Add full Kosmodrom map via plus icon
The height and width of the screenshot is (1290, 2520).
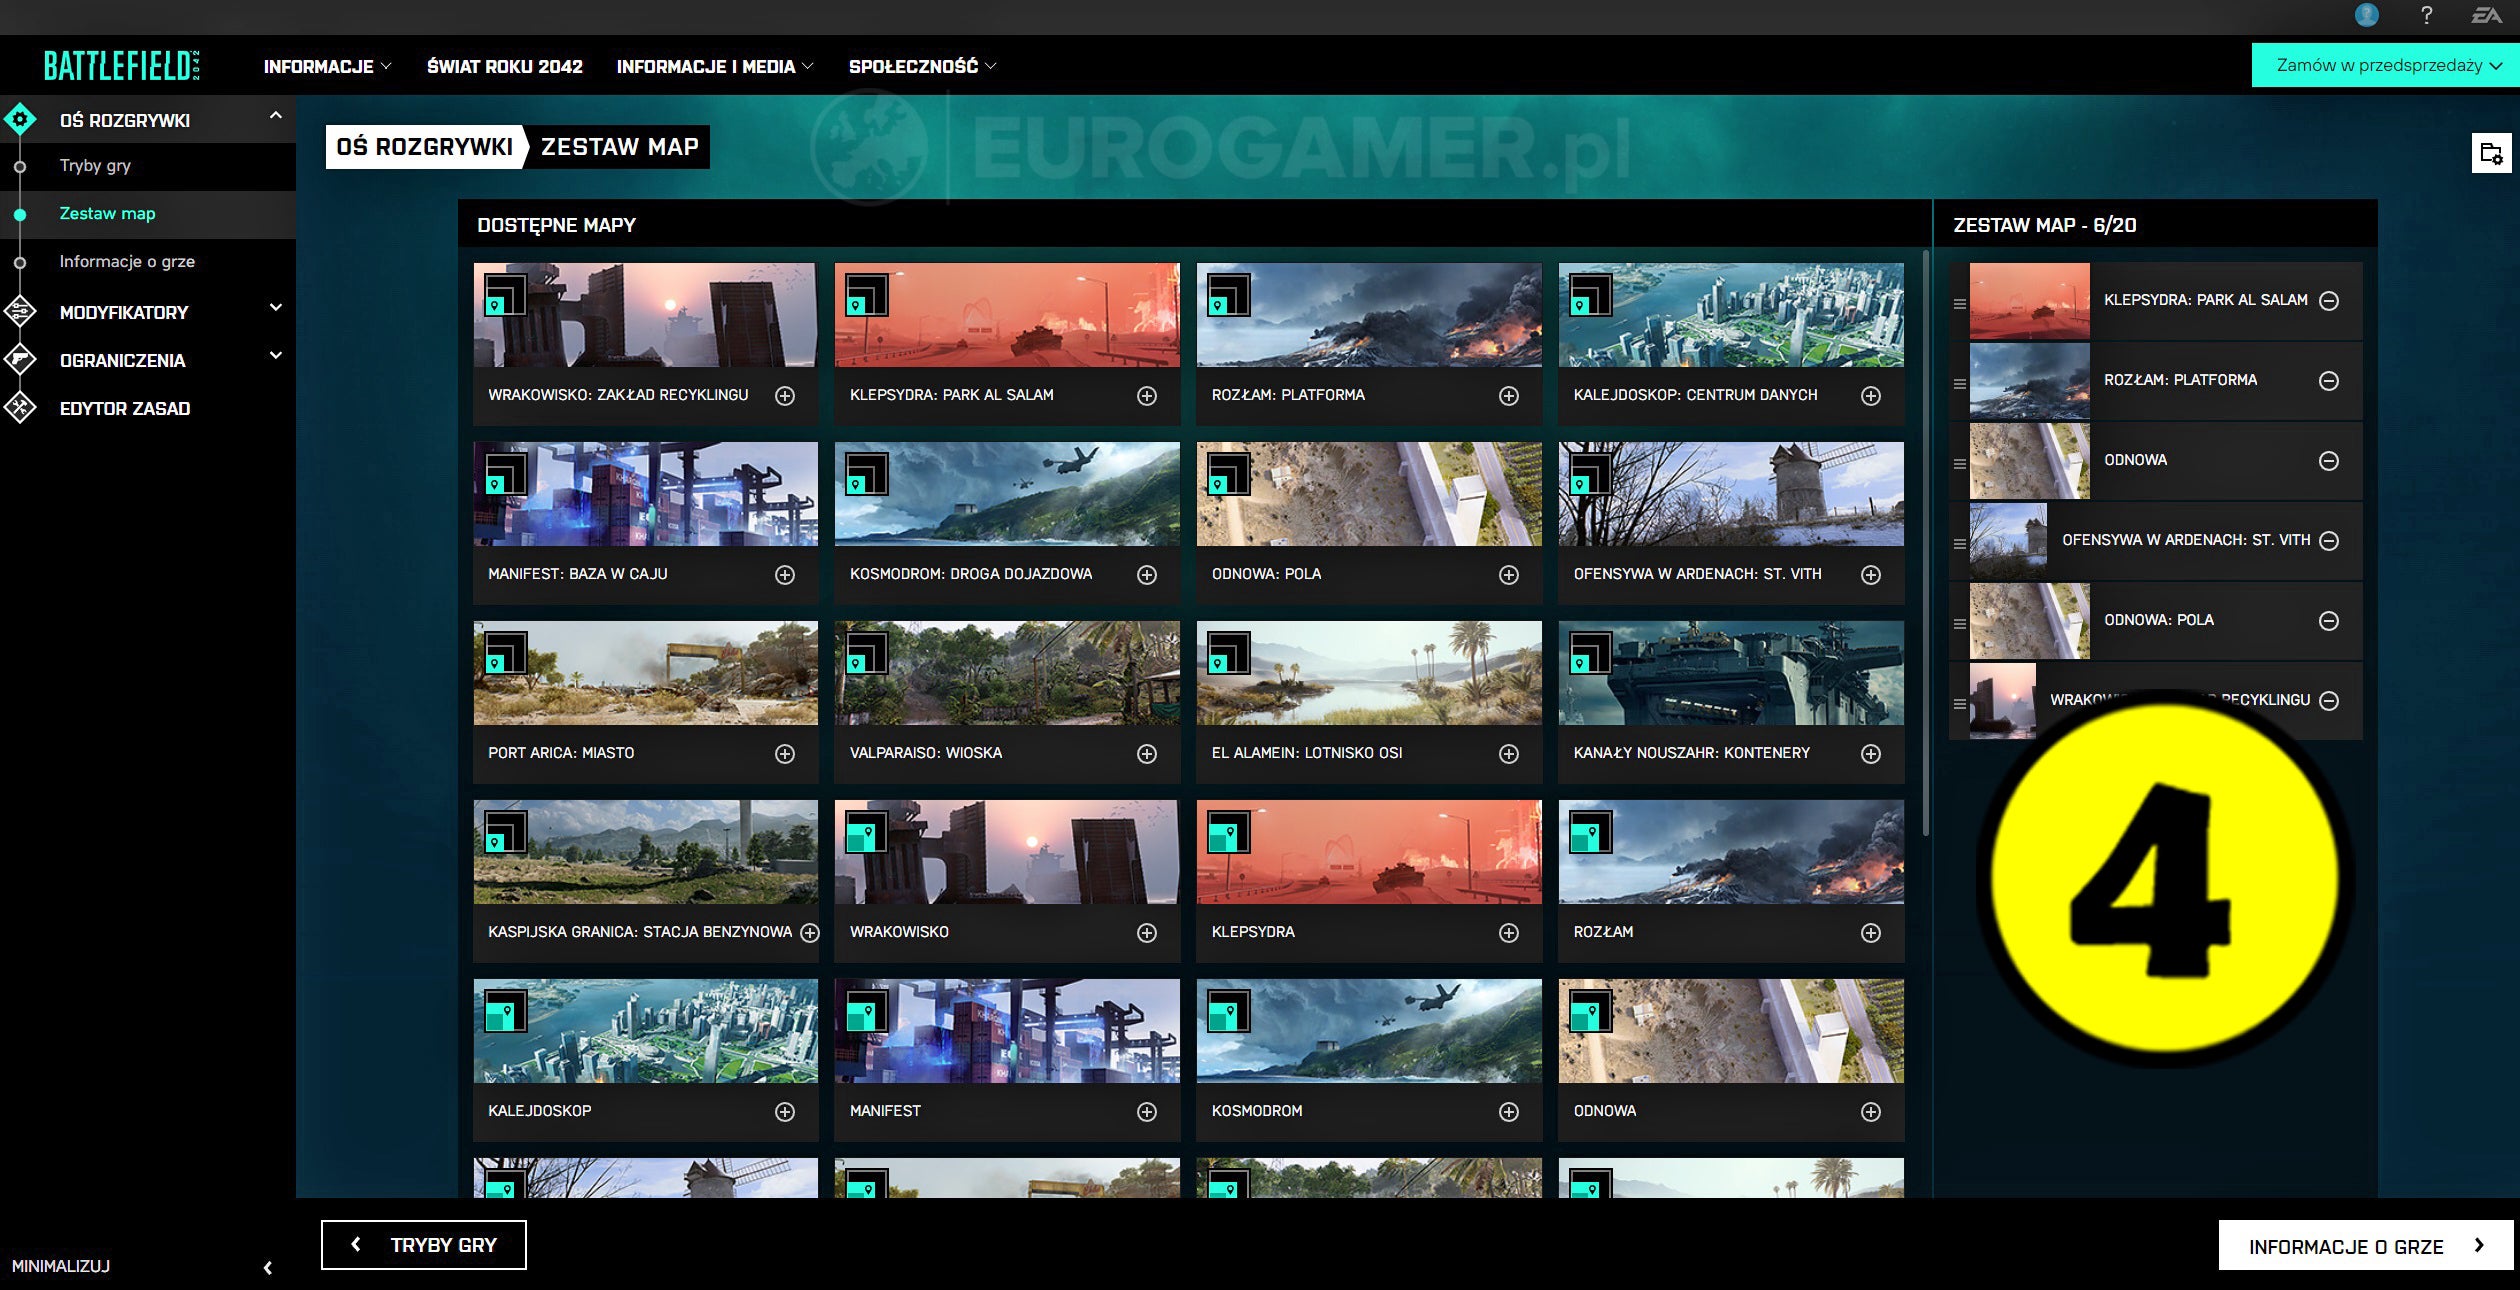click(1509, 1112)
